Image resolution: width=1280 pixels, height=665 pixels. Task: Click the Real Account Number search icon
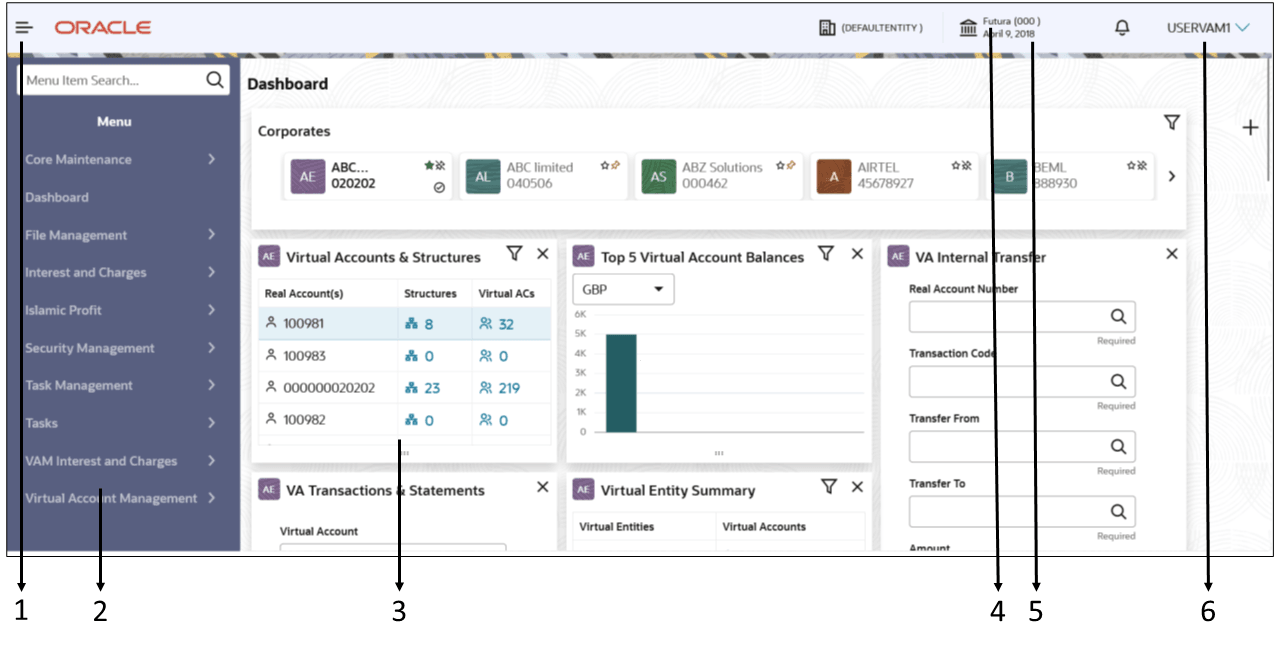[x=1118, y=317]
